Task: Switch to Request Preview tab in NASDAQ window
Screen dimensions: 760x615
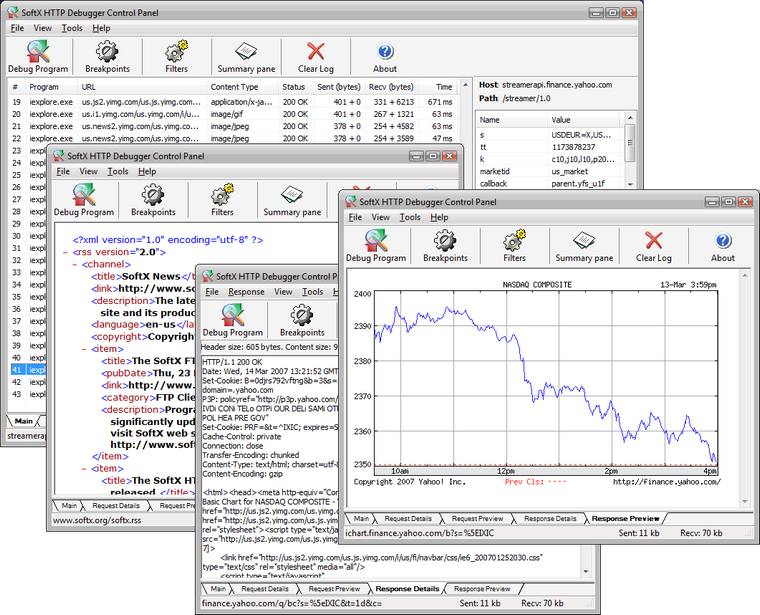Action: [477, 519]
